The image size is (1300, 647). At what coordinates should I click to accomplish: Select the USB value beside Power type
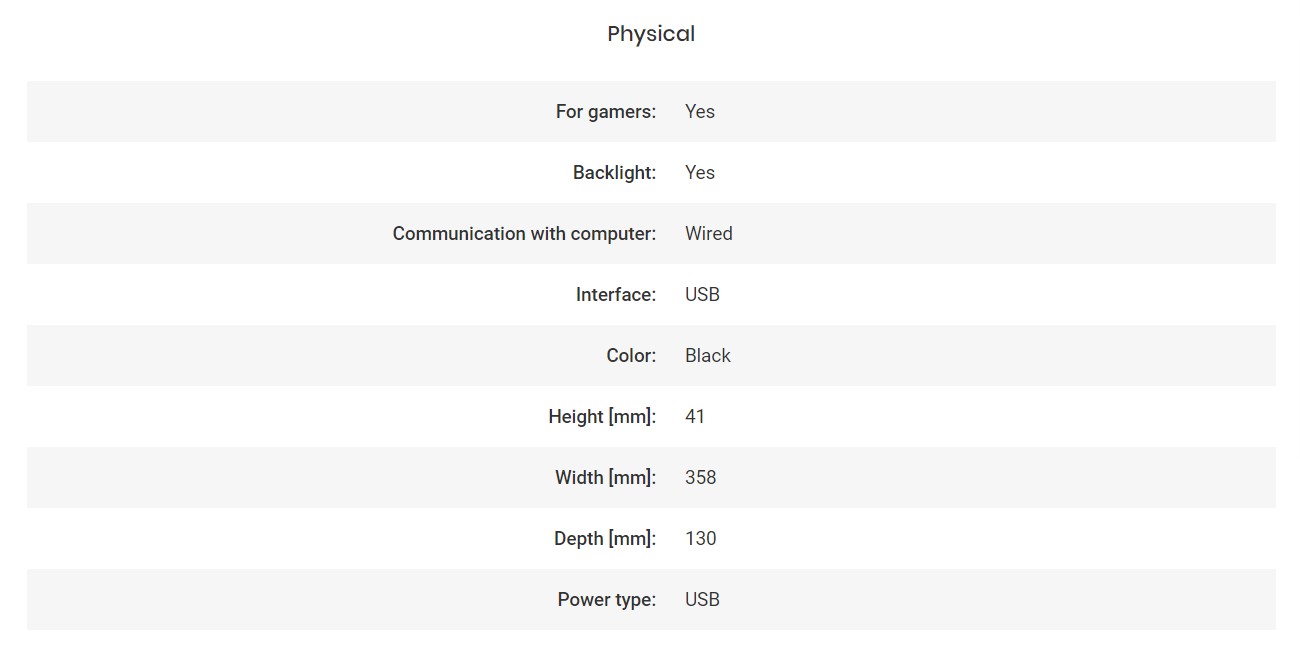pyautogui.click(x=702, y=600)
